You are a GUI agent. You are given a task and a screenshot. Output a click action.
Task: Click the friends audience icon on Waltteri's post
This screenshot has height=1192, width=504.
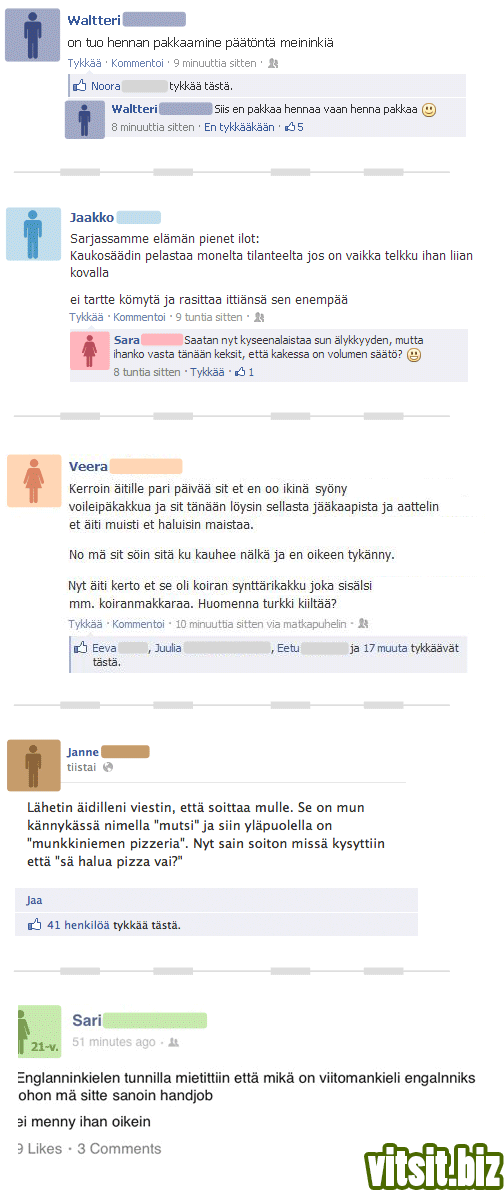pos(273,64)
